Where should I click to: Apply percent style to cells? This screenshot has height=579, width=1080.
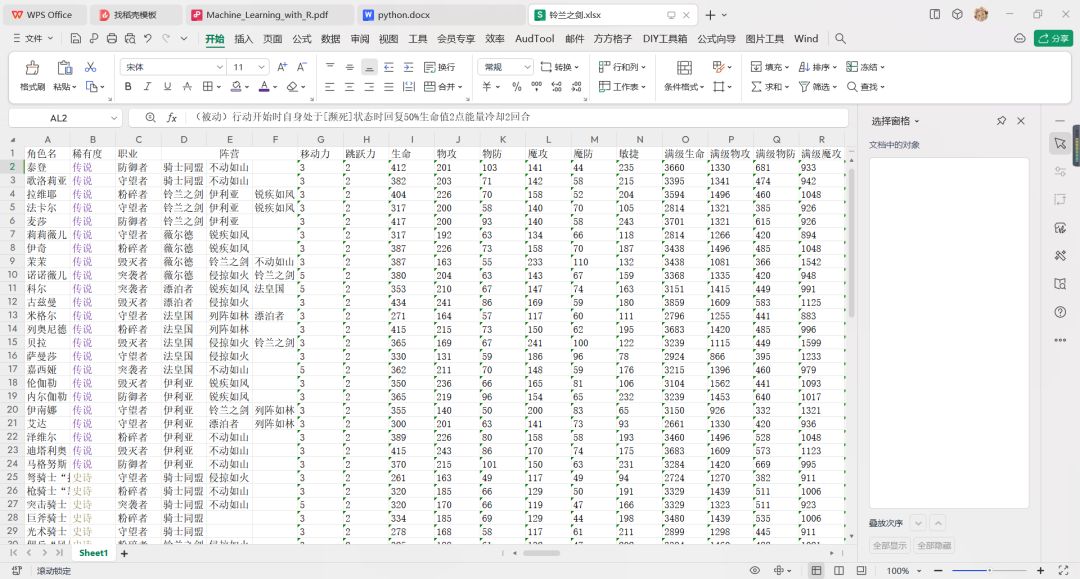[x=517, y=87]
